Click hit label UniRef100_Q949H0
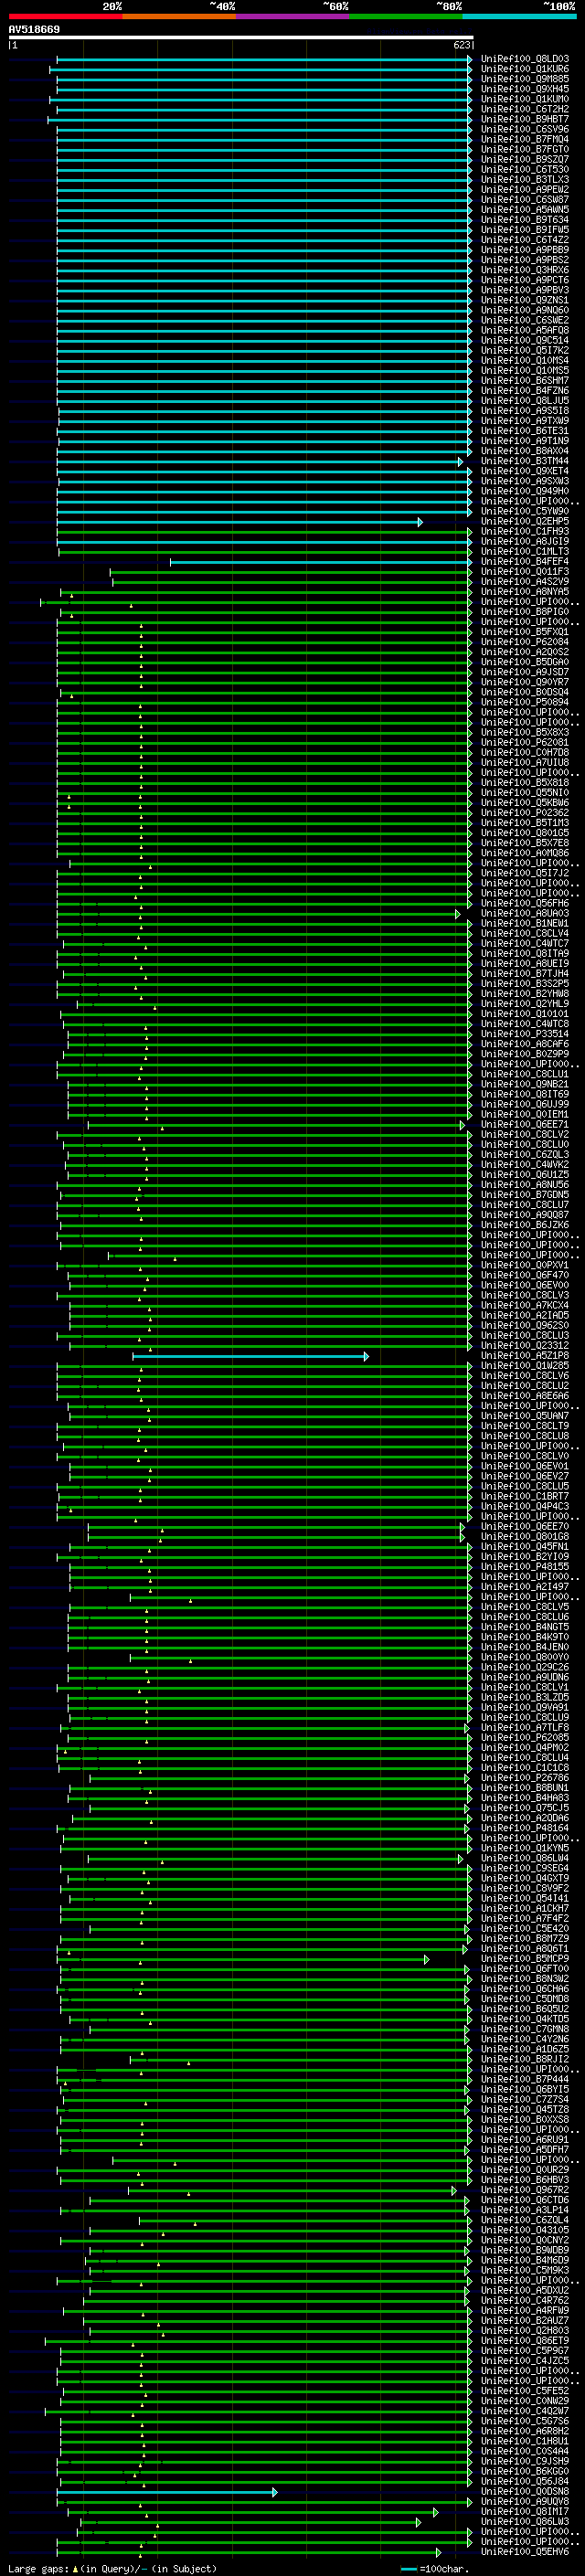Screen dimensions: 585x2576 pos(524,491)
